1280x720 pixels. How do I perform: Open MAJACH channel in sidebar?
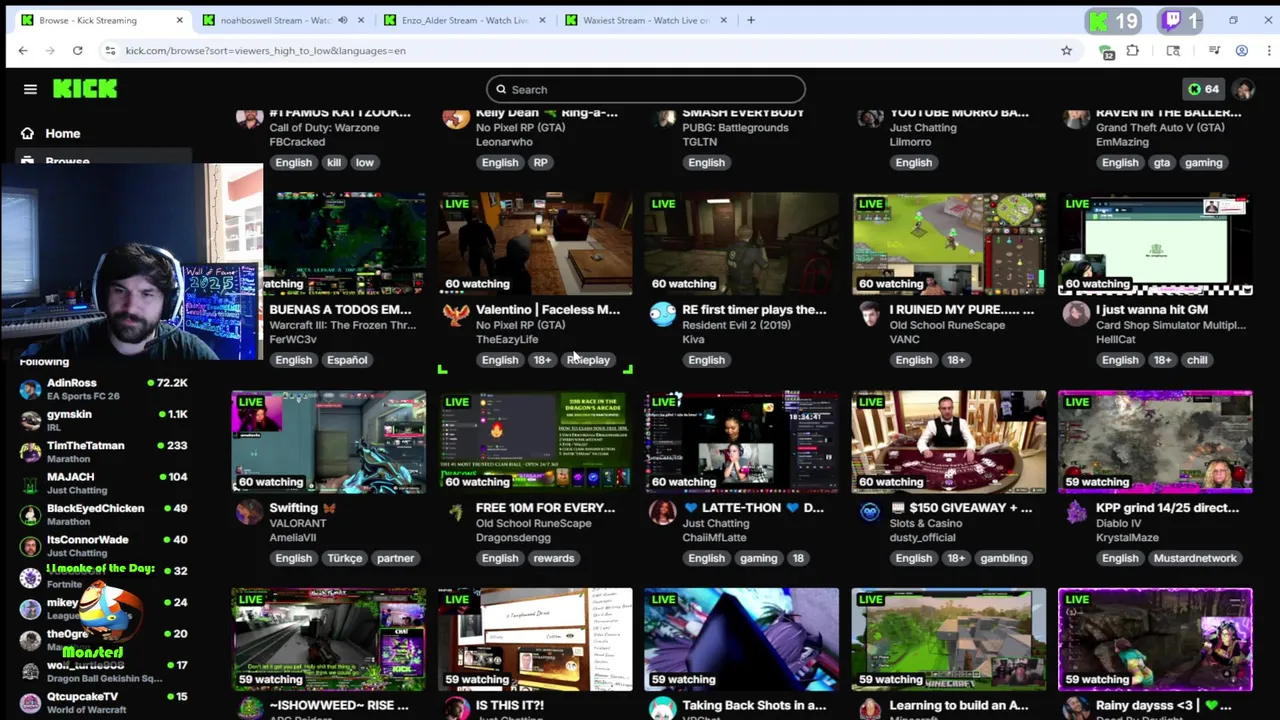[x=104, y=483]
